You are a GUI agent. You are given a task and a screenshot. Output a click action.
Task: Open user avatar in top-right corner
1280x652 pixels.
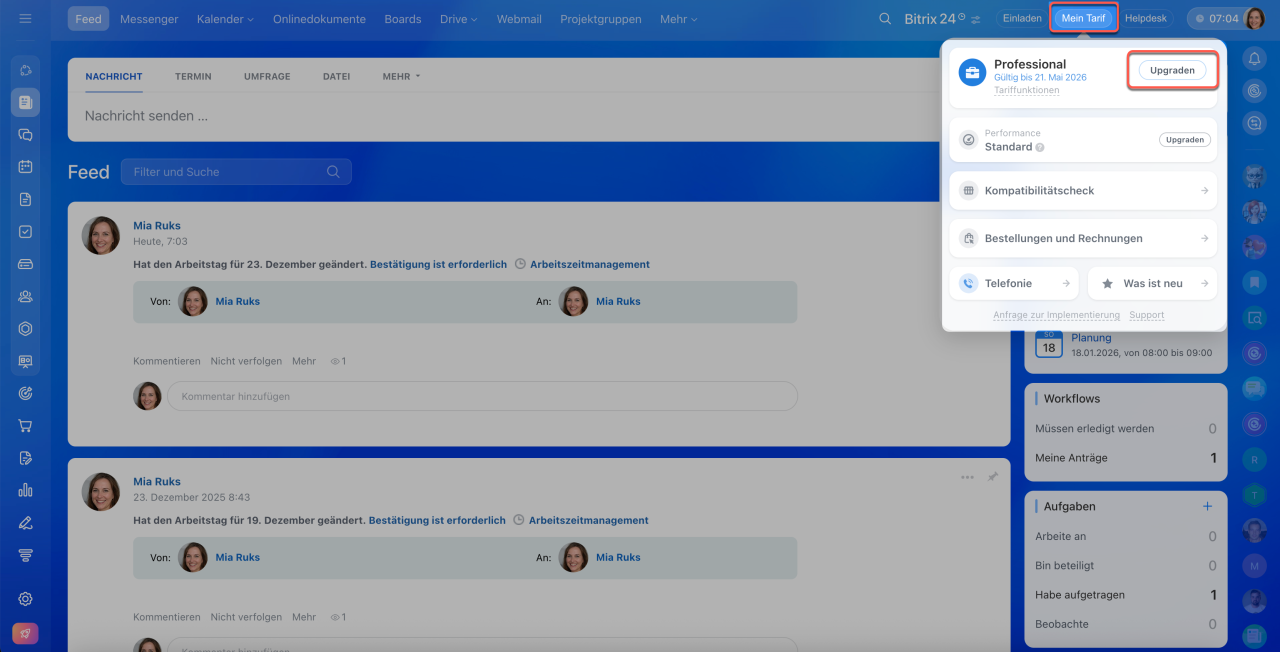1255,19
